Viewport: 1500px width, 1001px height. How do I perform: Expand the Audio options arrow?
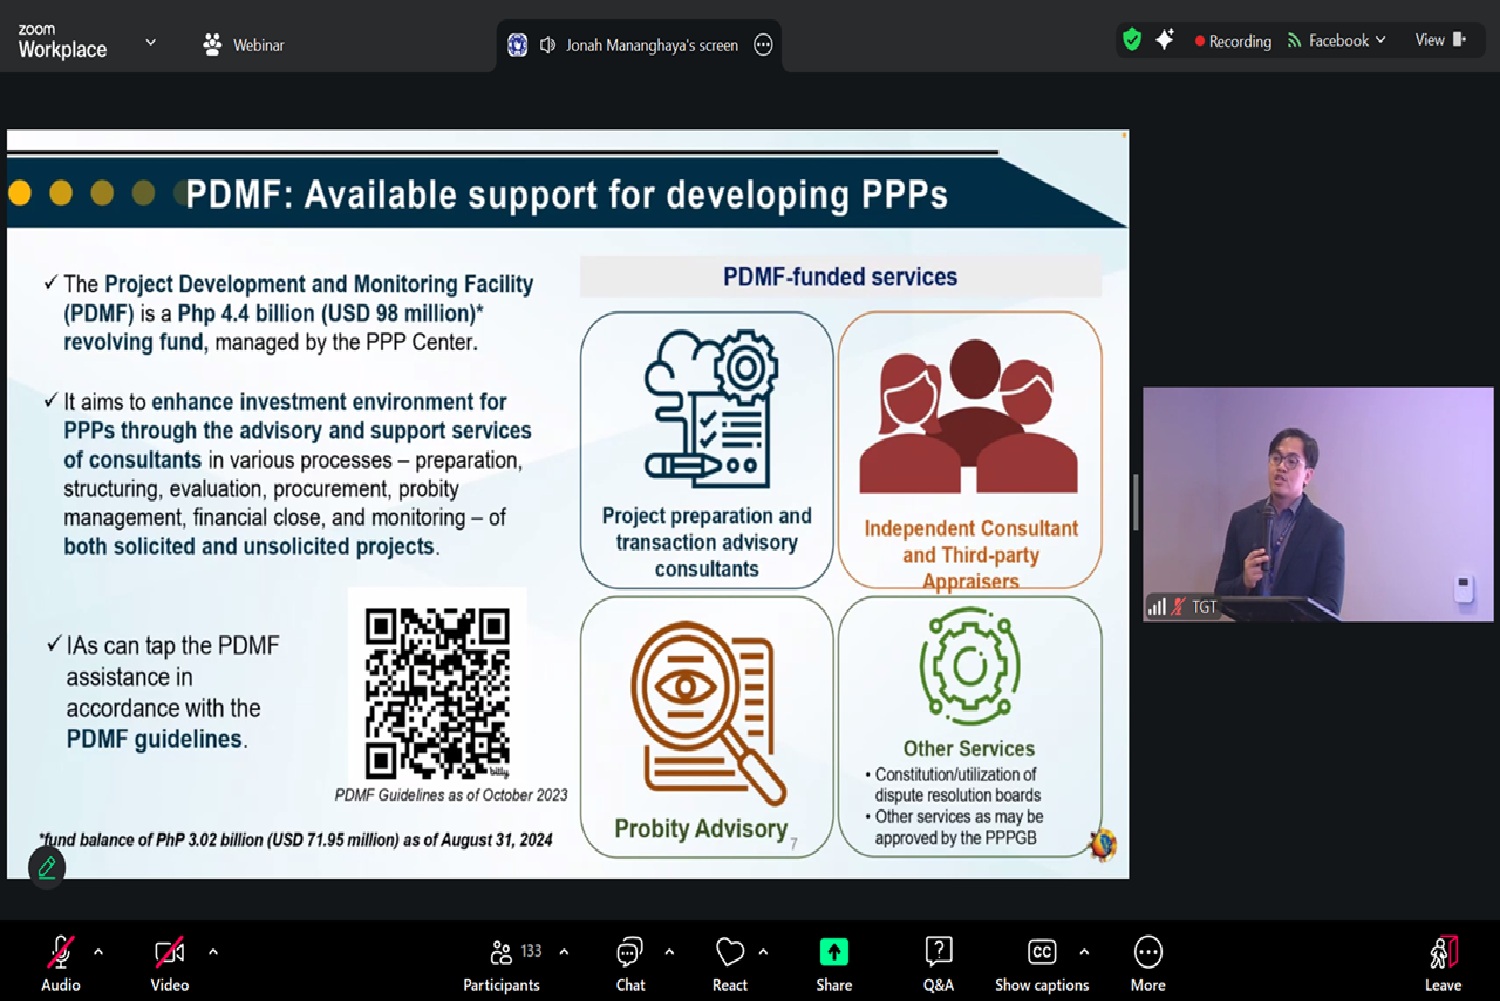(98, 952)
